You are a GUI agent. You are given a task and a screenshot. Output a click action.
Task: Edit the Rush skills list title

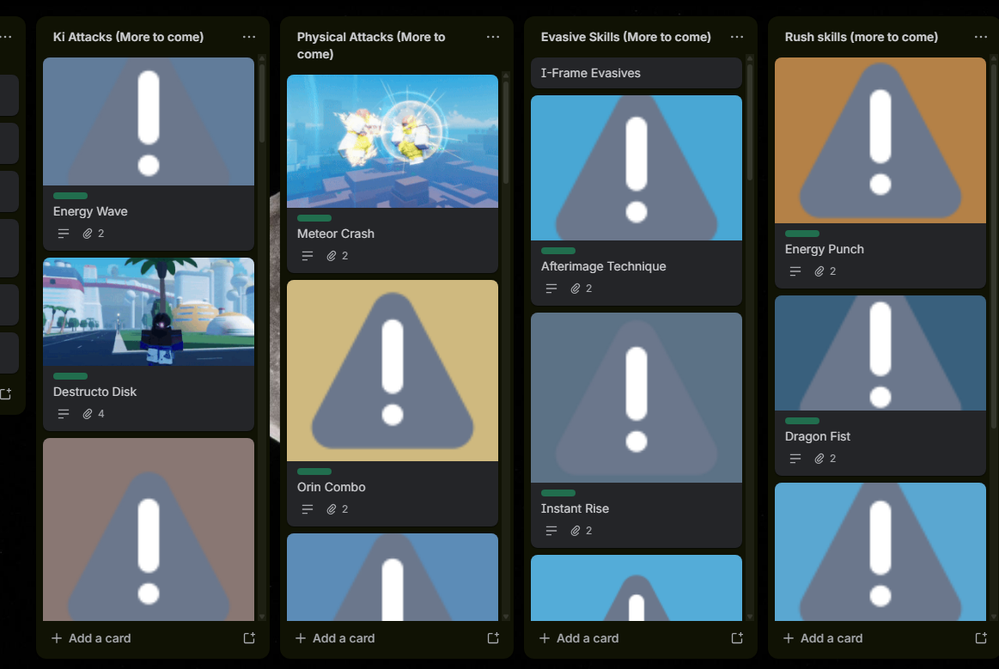pyautogui.click(x=861, y=37)
